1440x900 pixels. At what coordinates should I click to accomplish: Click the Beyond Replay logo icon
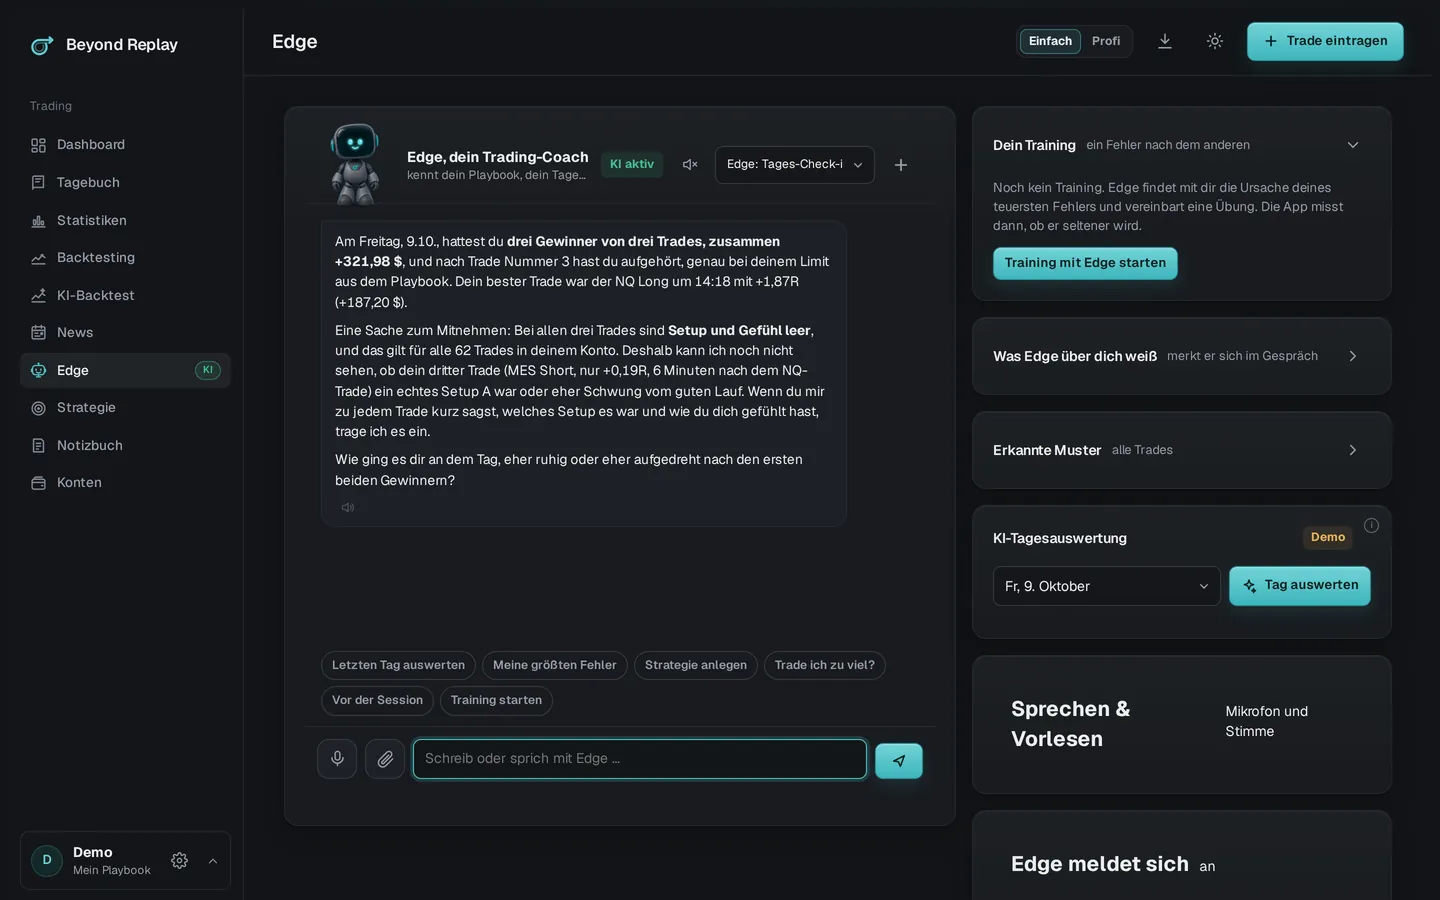coord(42,45)
